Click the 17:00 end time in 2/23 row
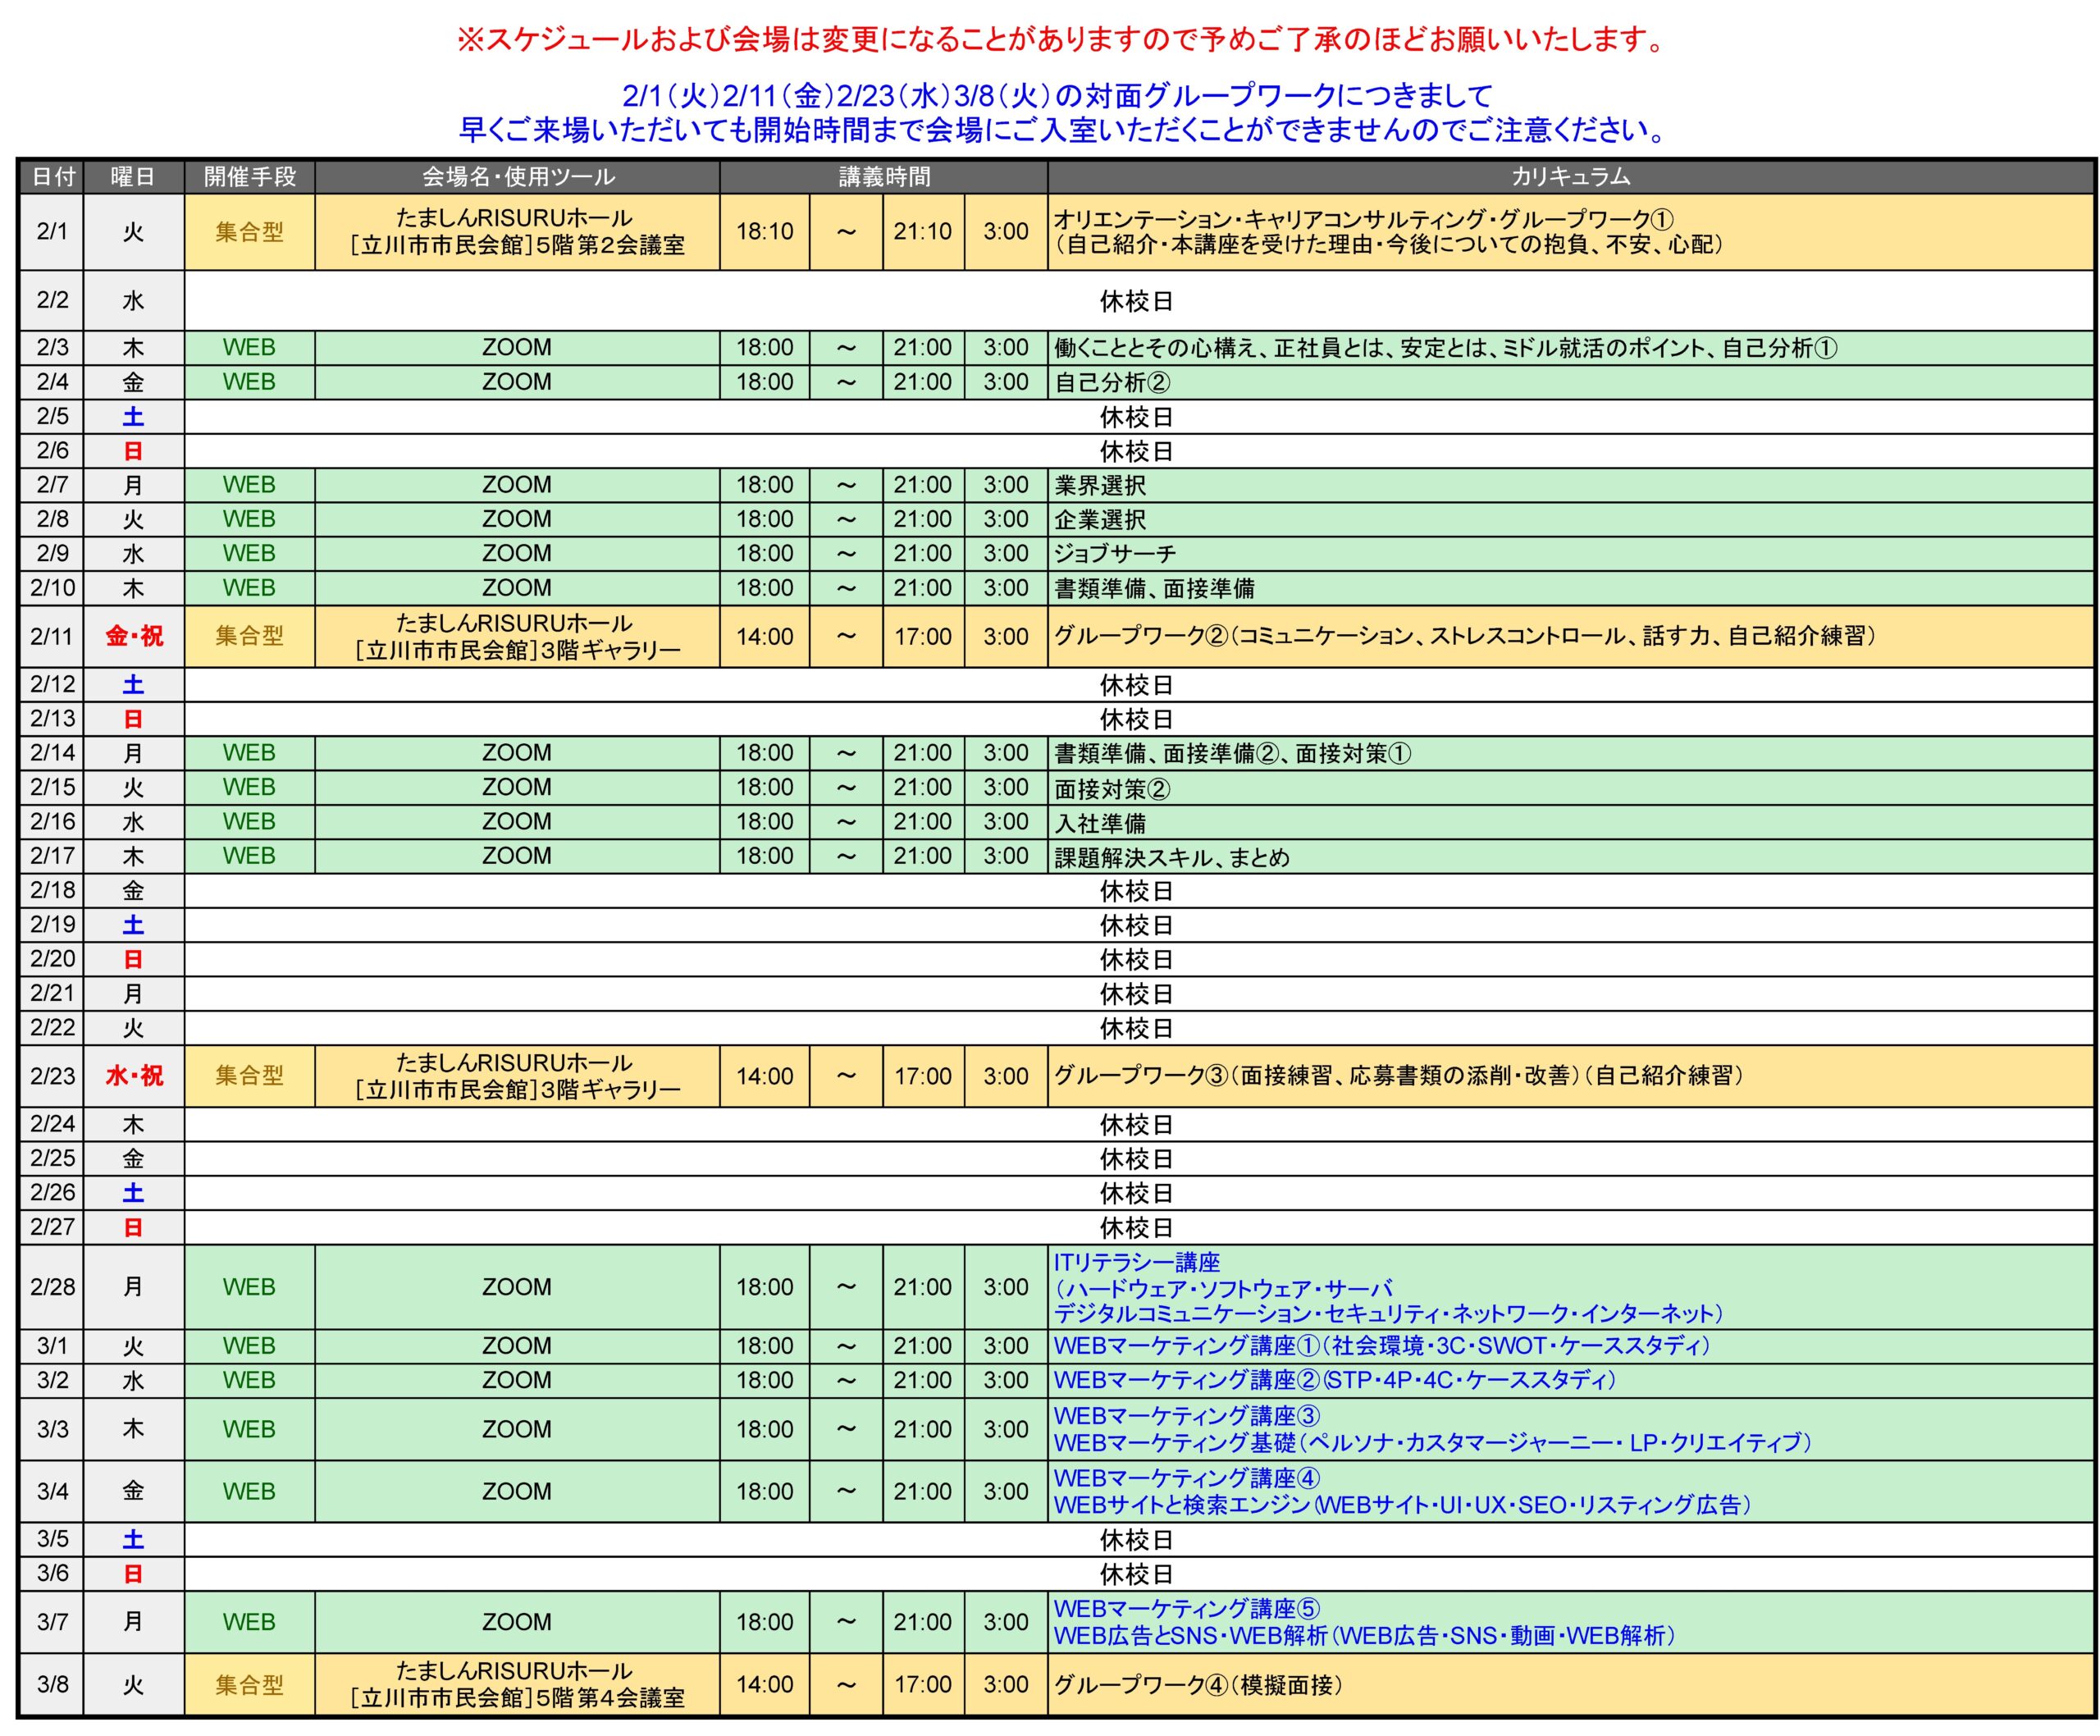 (923, 1076)
